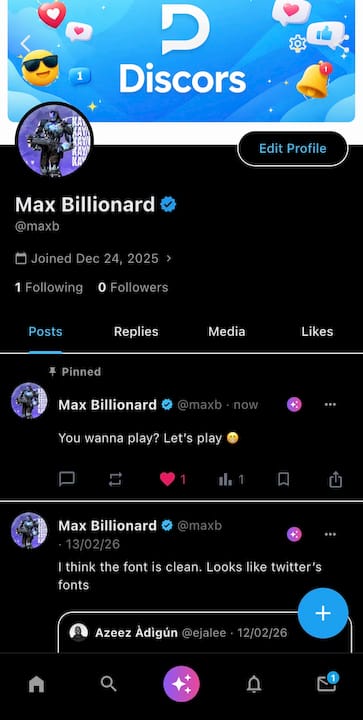The height and width of the screenshot is (720, 363).
Task: Expand the Joined Dec 24, 2025 chevron
Action: click(169, 259)
